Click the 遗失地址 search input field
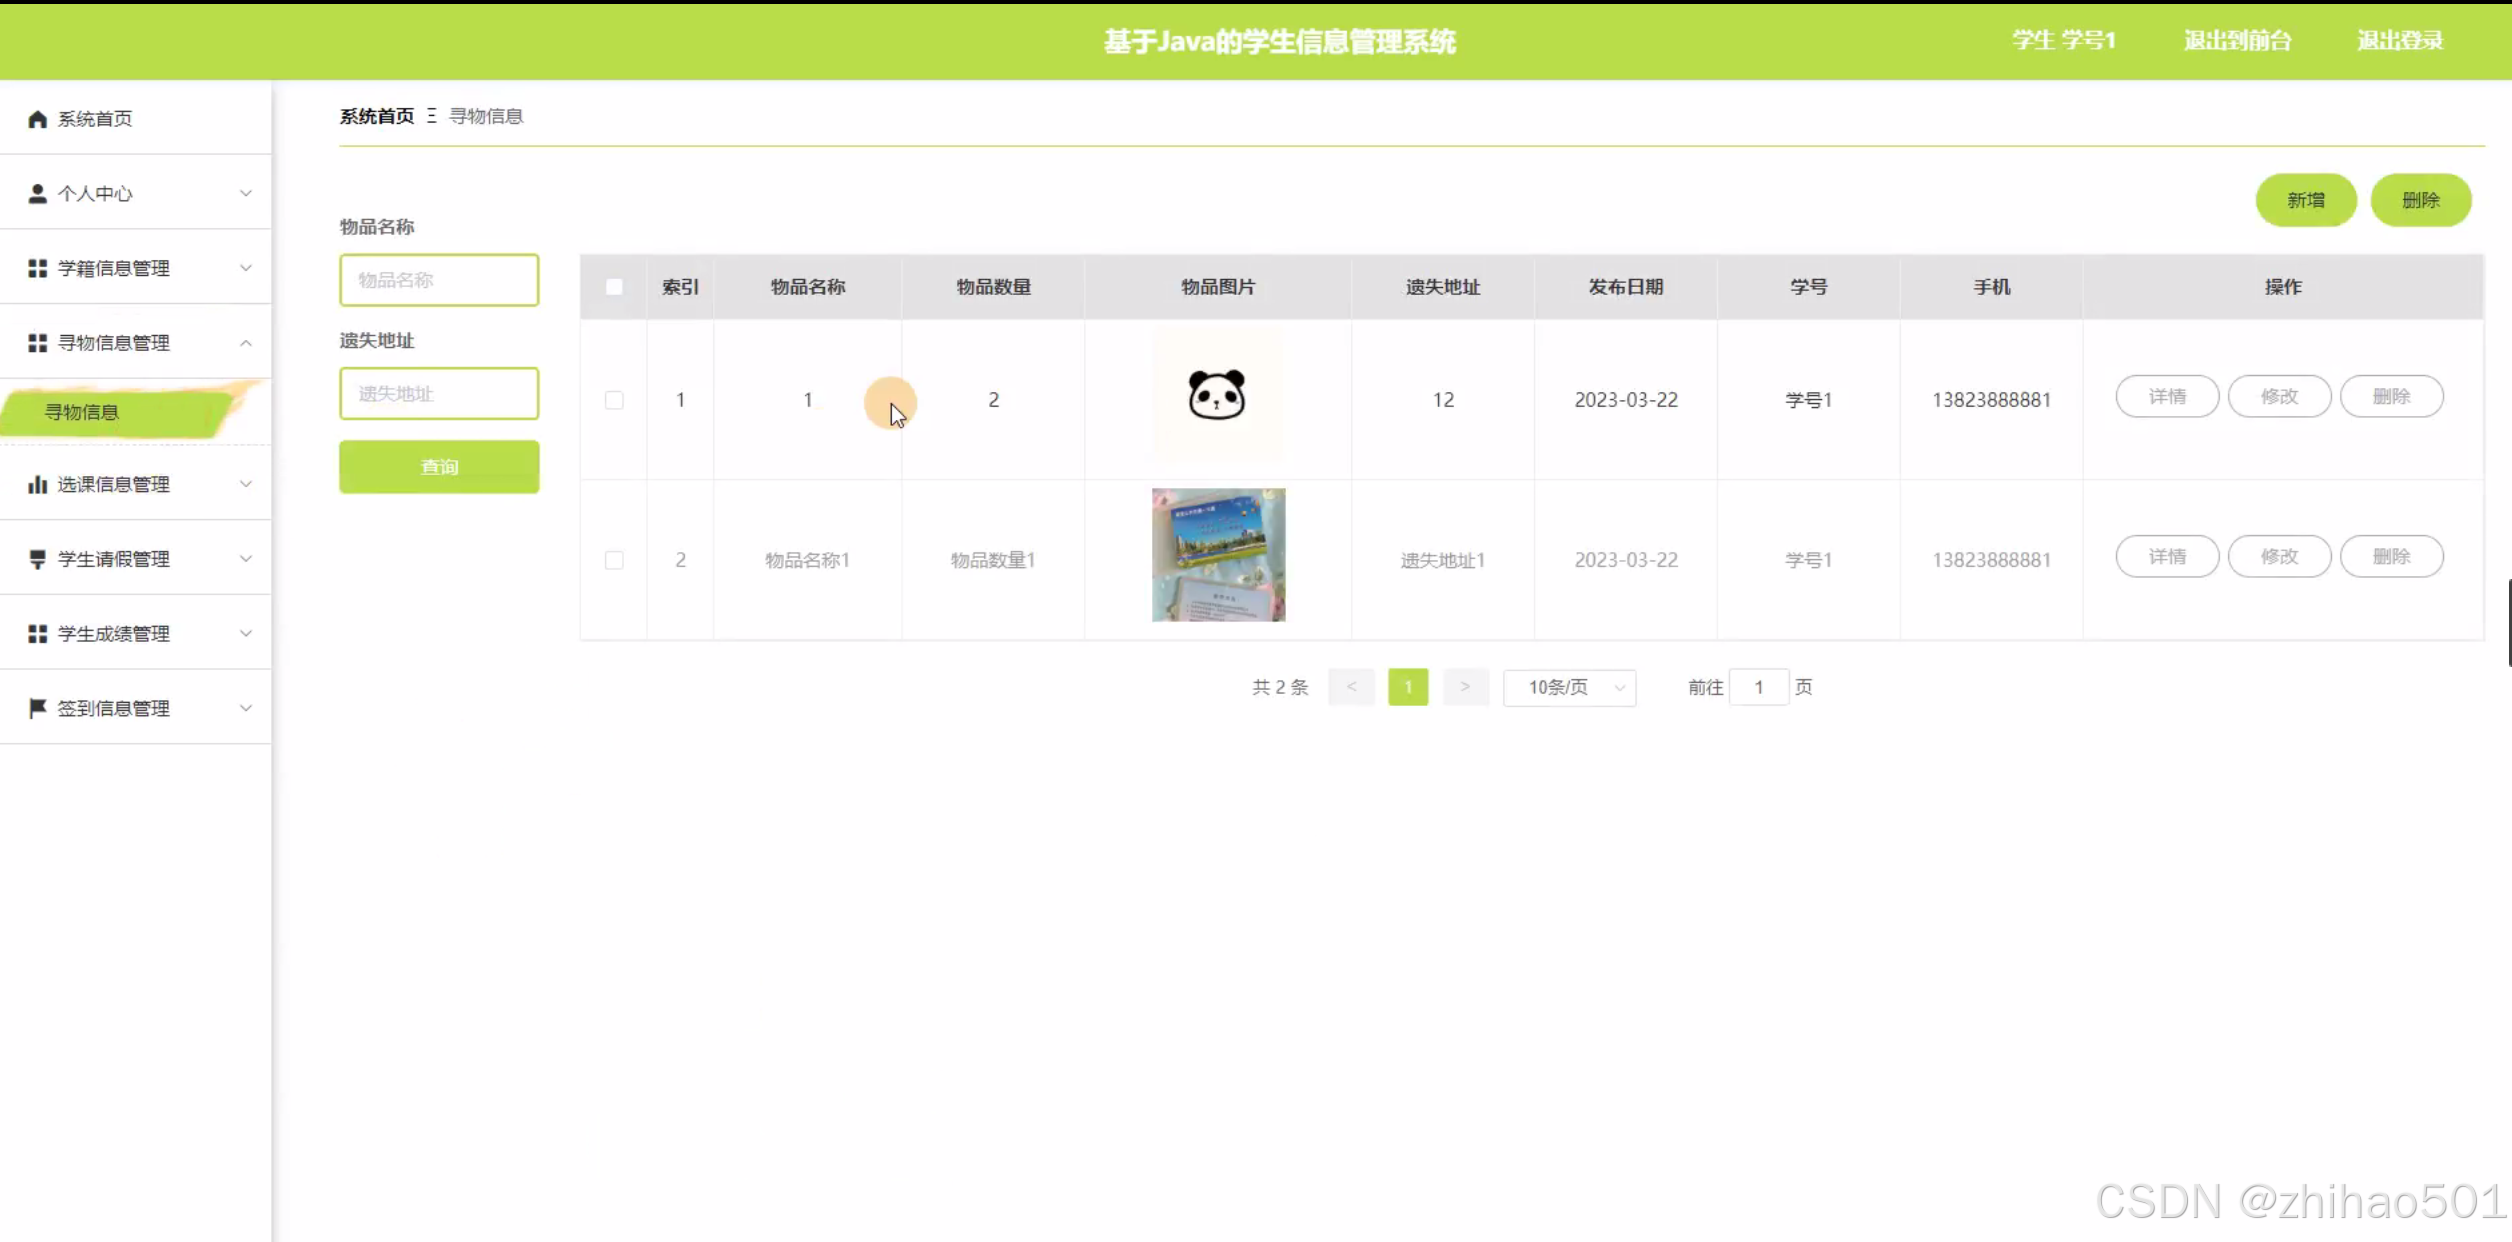Image resolution: width=2512 pixels, height=1242 pixels. coord(439,394)
